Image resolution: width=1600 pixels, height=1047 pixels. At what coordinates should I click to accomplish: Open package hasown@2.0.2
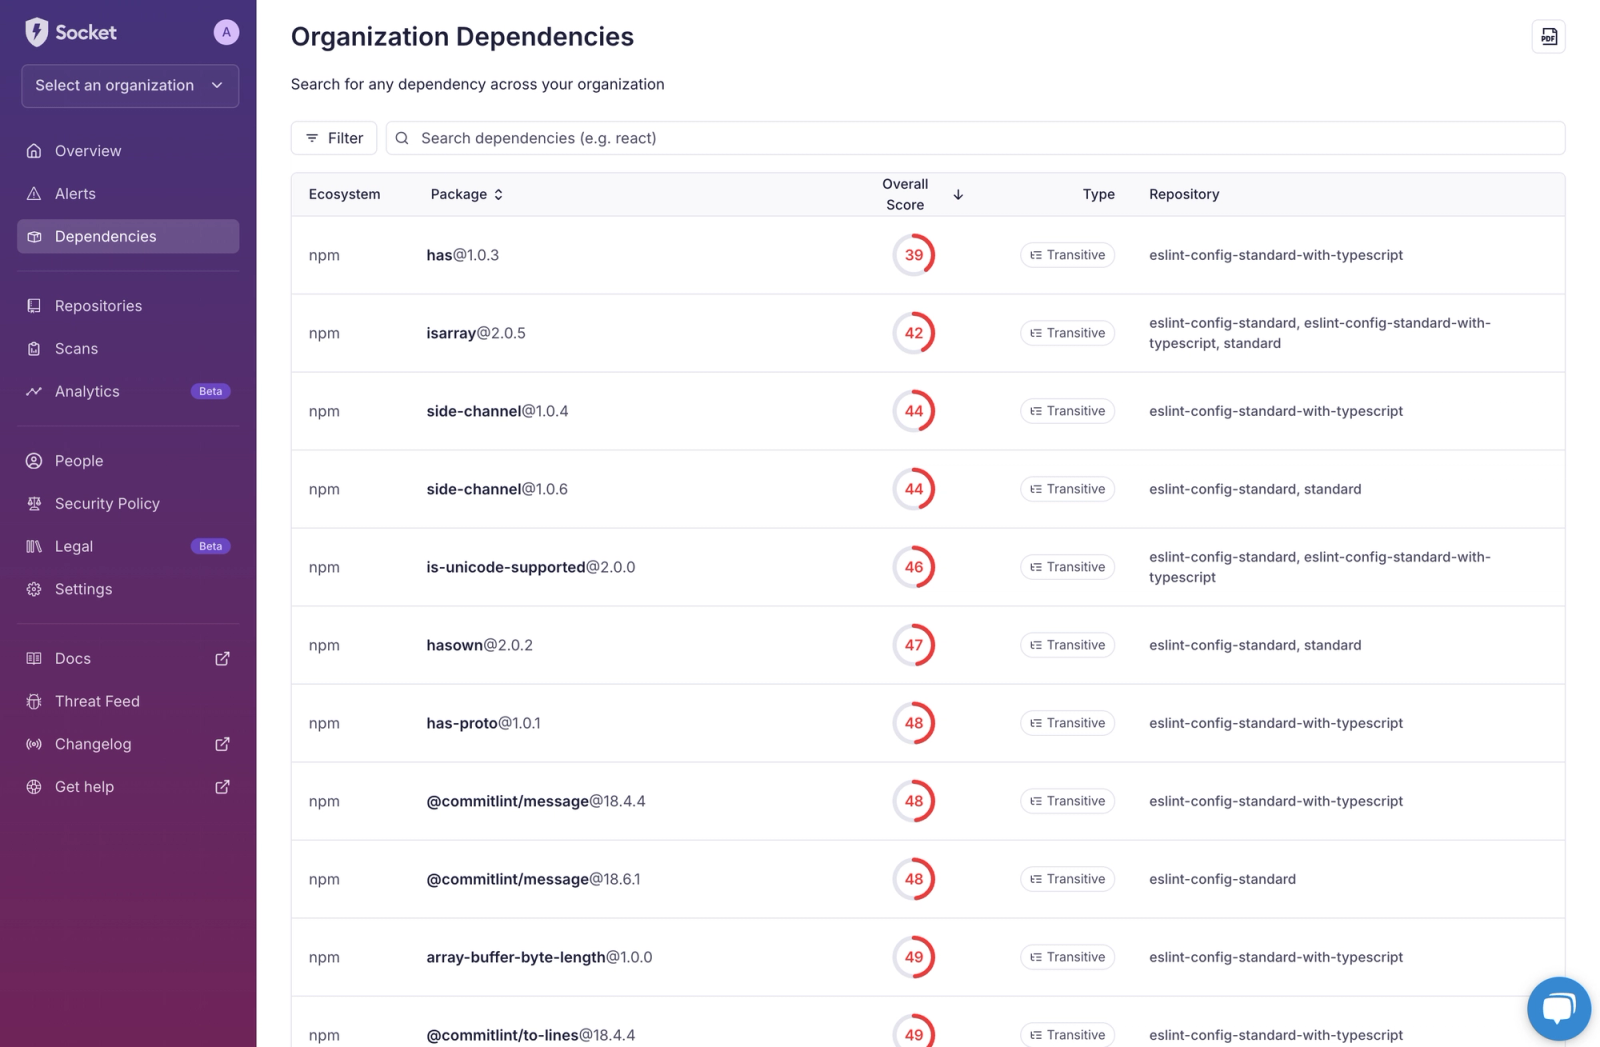[x=479, y=645]
